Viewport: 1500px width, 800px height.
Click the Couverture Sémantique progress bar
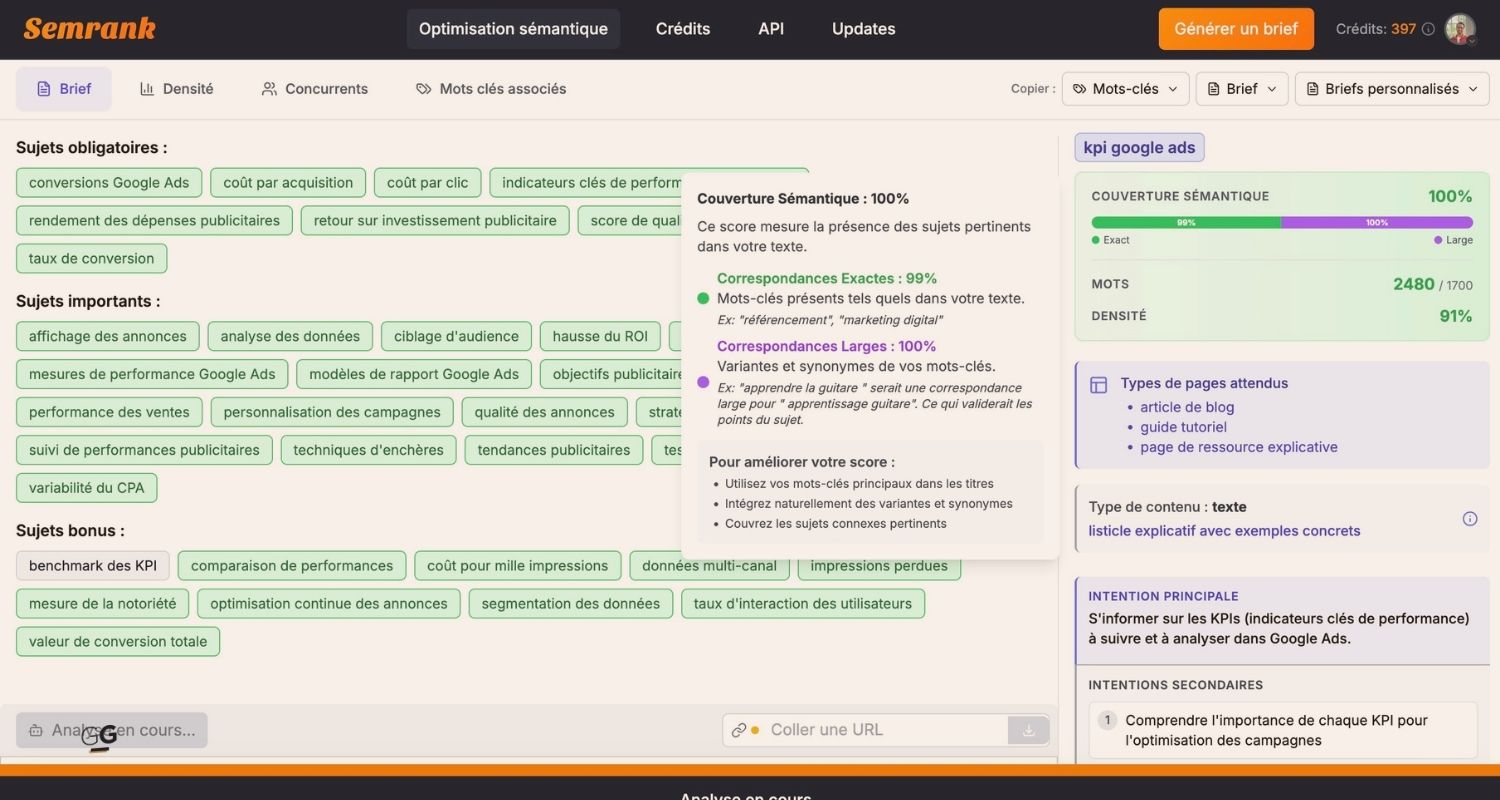(1282, 221)
